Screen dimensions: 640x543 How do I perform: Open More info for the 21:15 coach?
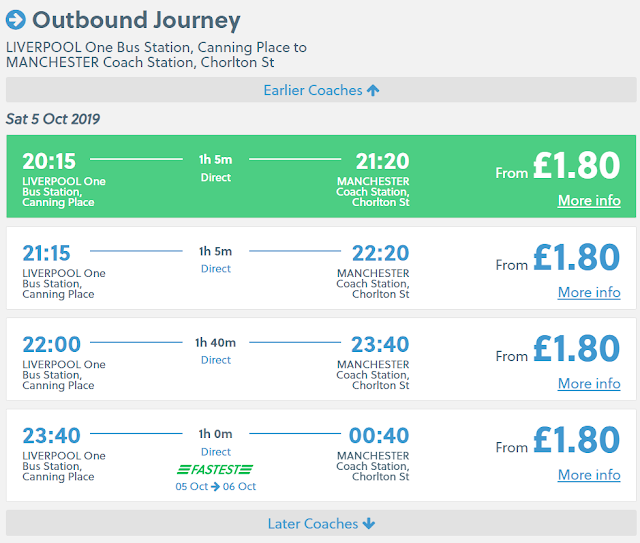click(x=589, y=292)
